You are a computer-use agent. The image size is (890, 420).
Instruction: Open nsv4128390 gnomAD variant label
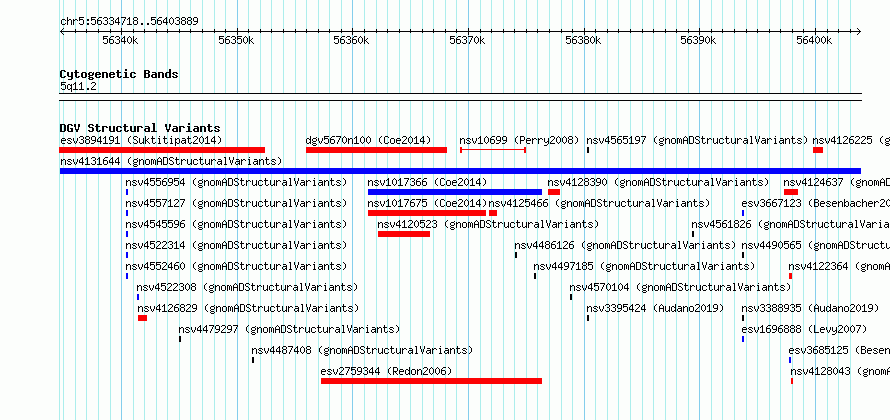tap(658, 182)
